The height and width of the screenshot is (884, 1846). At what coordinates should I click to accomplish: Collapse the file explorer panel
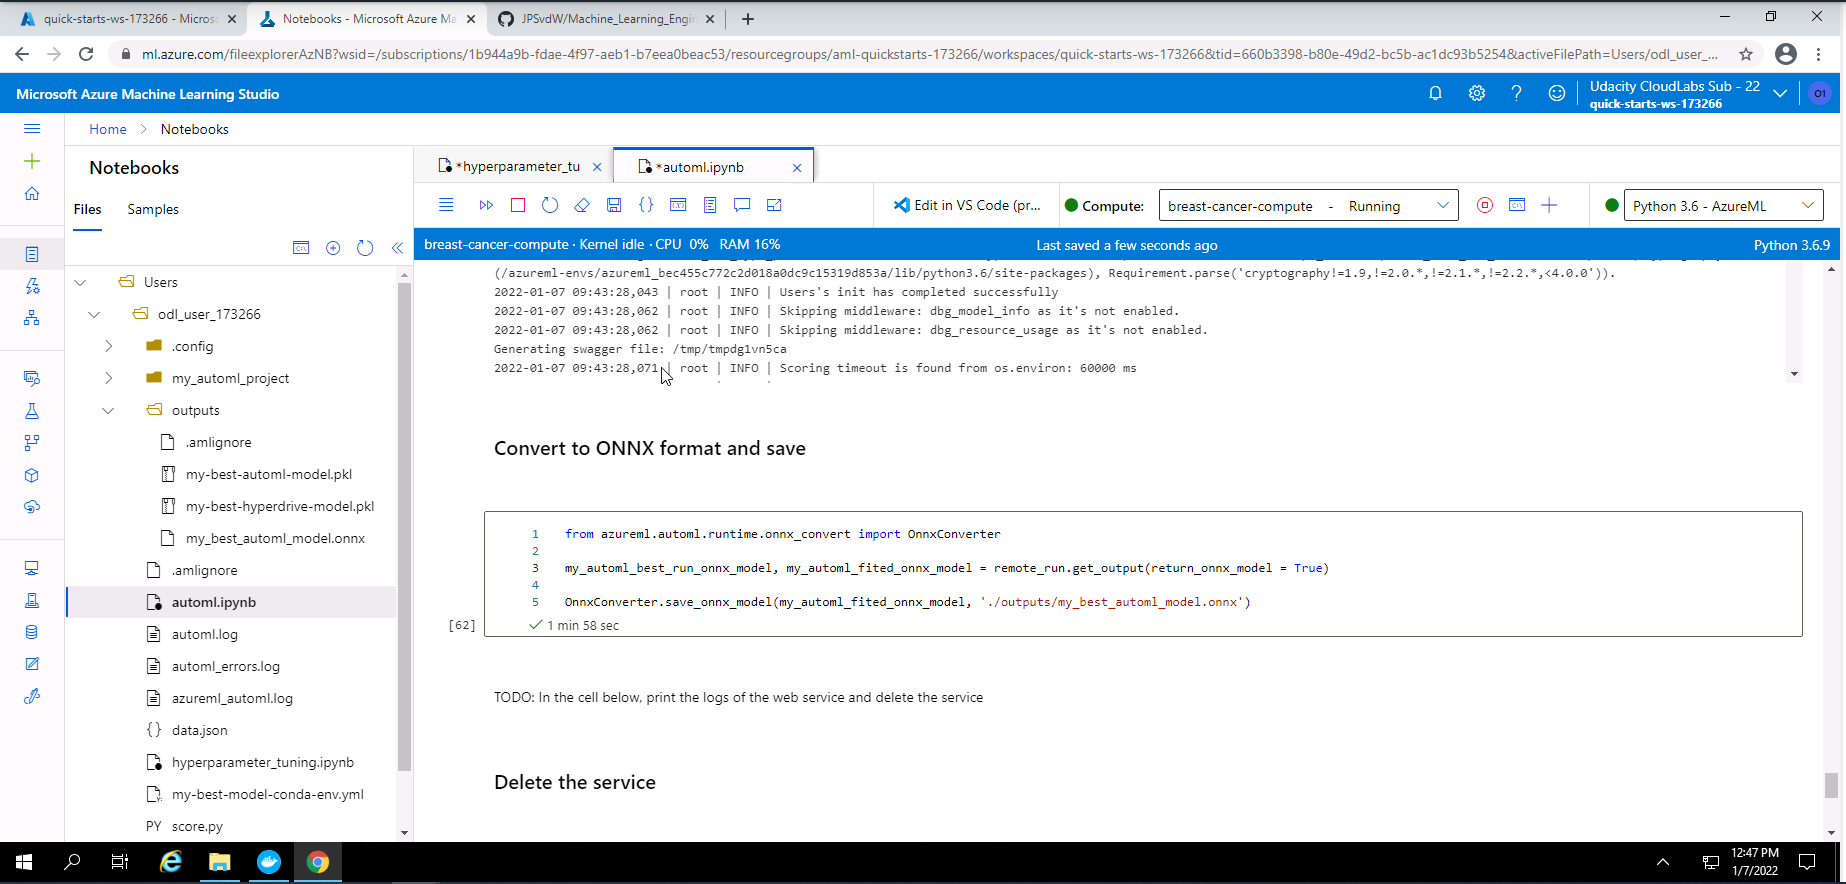[x=397, y=247]
